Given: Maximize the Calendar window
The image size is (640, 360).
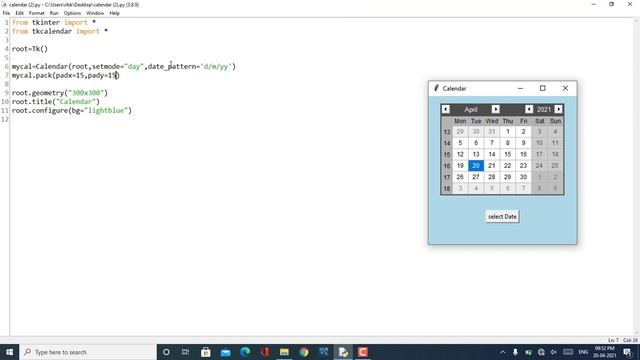Looking at the screenshot, I should pos(542,88).
